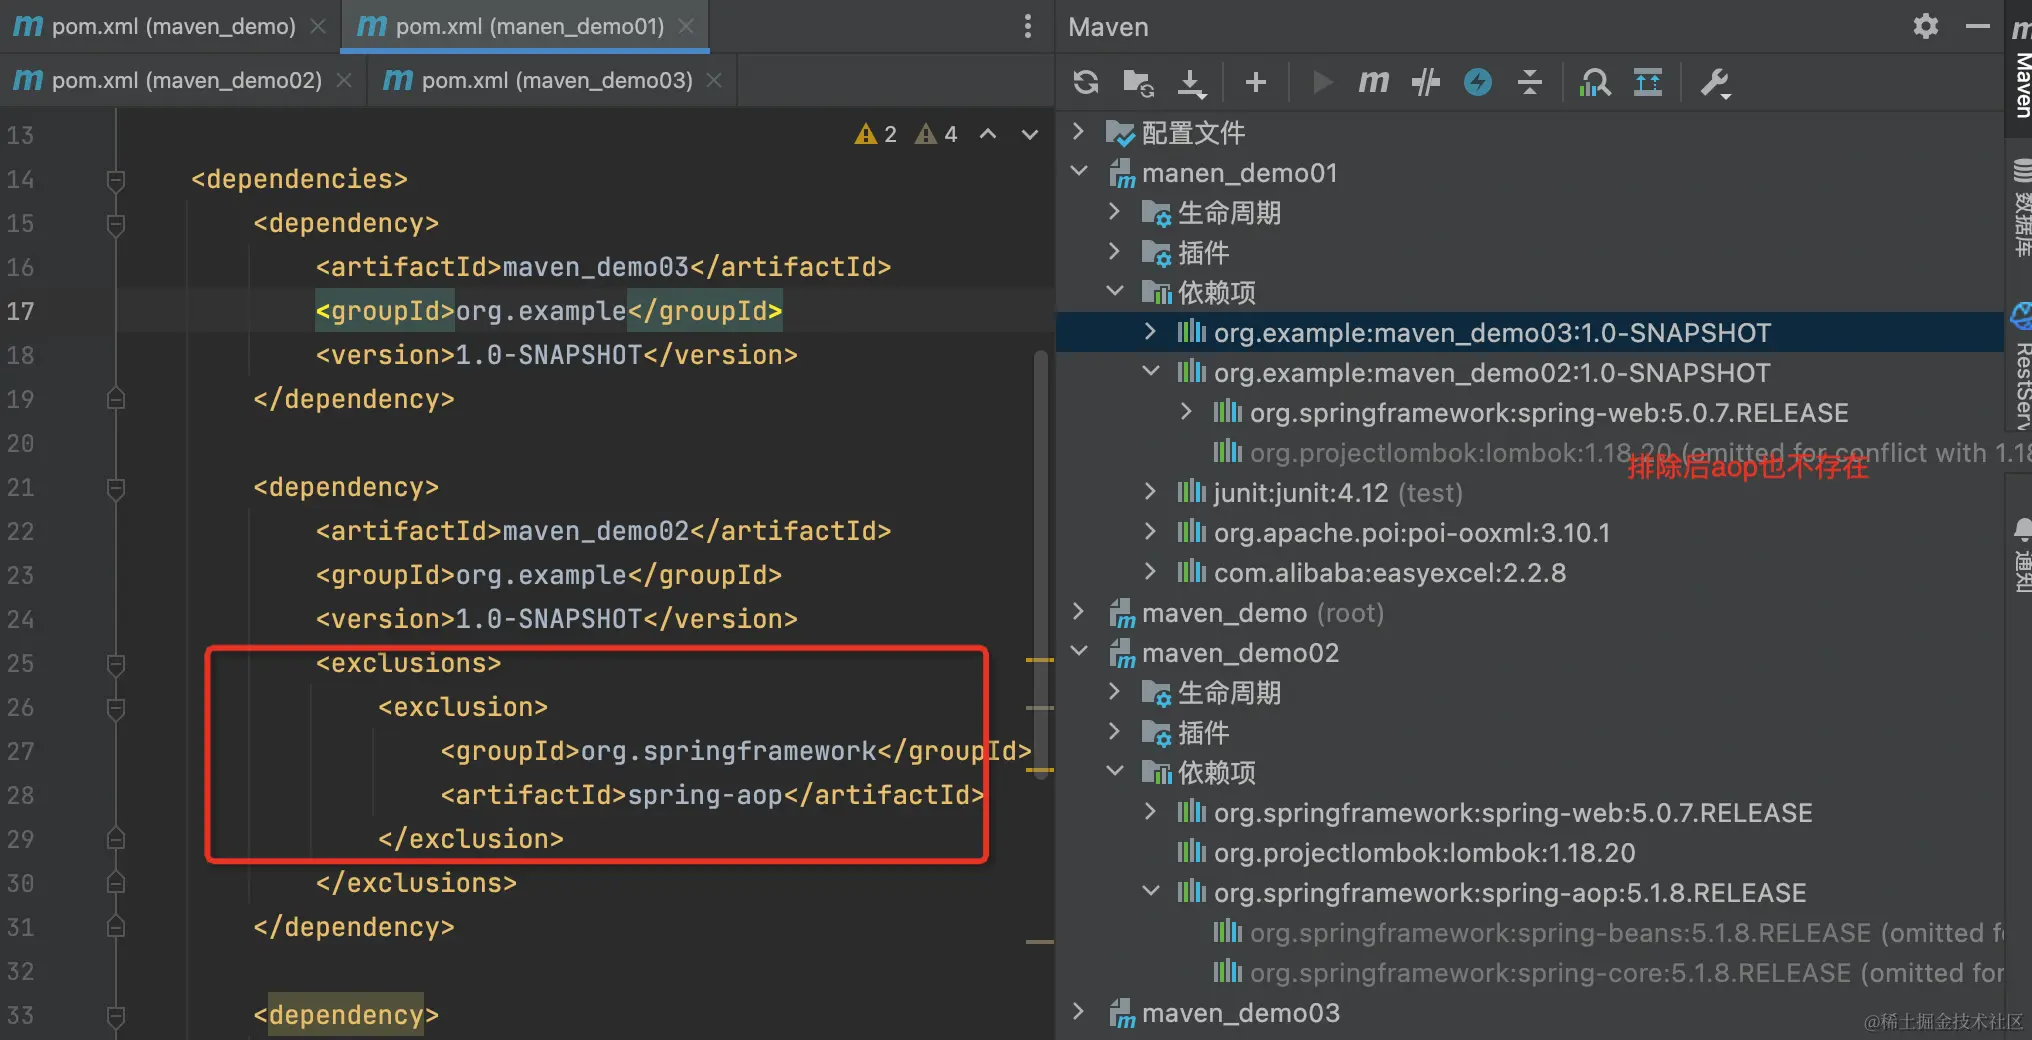This screenshot has width=2032, height=1040.
Task: Go to previous highlighted error arrow
Action: click(x=988, y=134)
